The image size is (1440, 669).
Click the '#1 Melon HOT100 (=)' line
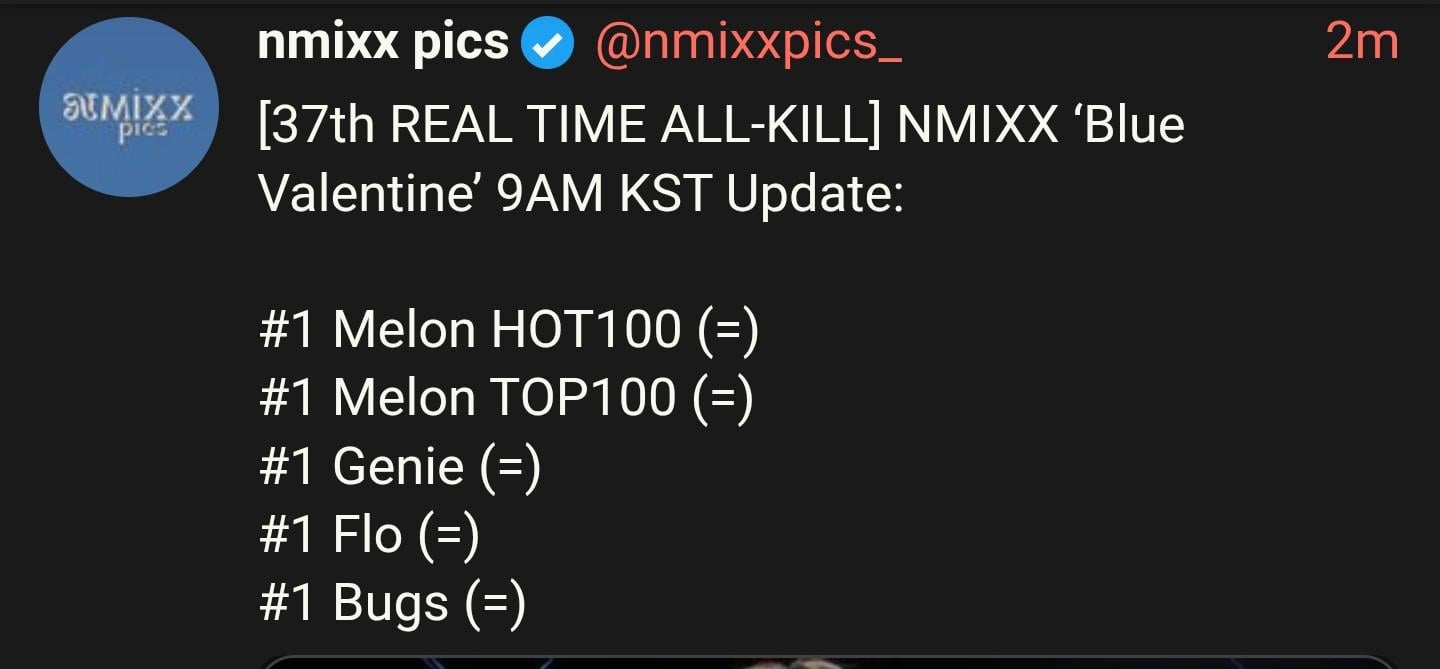tap(508, 329)
